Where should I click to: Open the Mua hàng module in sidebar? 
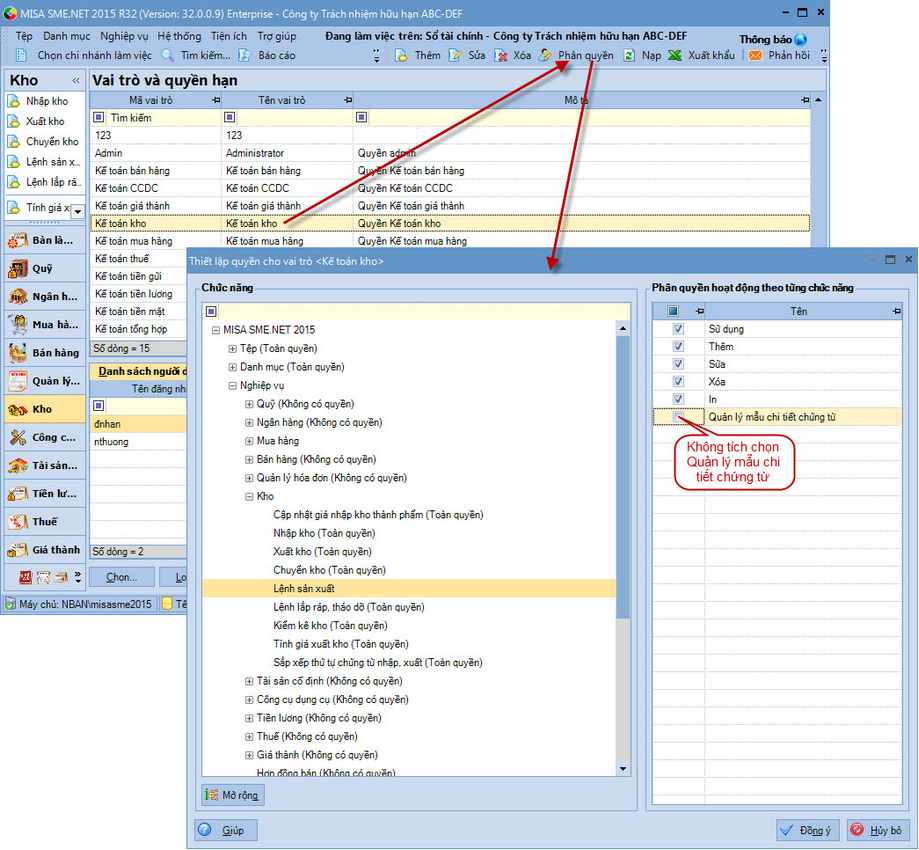(x=45, y=325)
